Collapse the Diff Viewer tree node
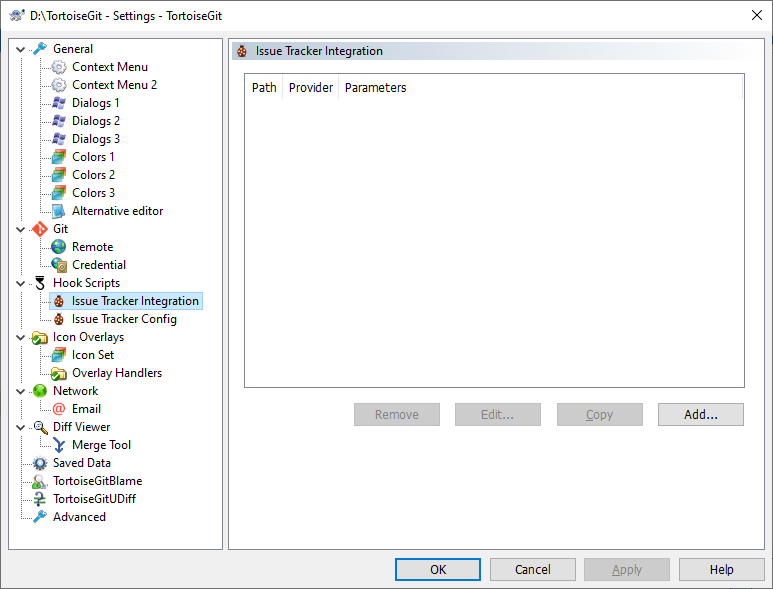 (x=21, y=427)
